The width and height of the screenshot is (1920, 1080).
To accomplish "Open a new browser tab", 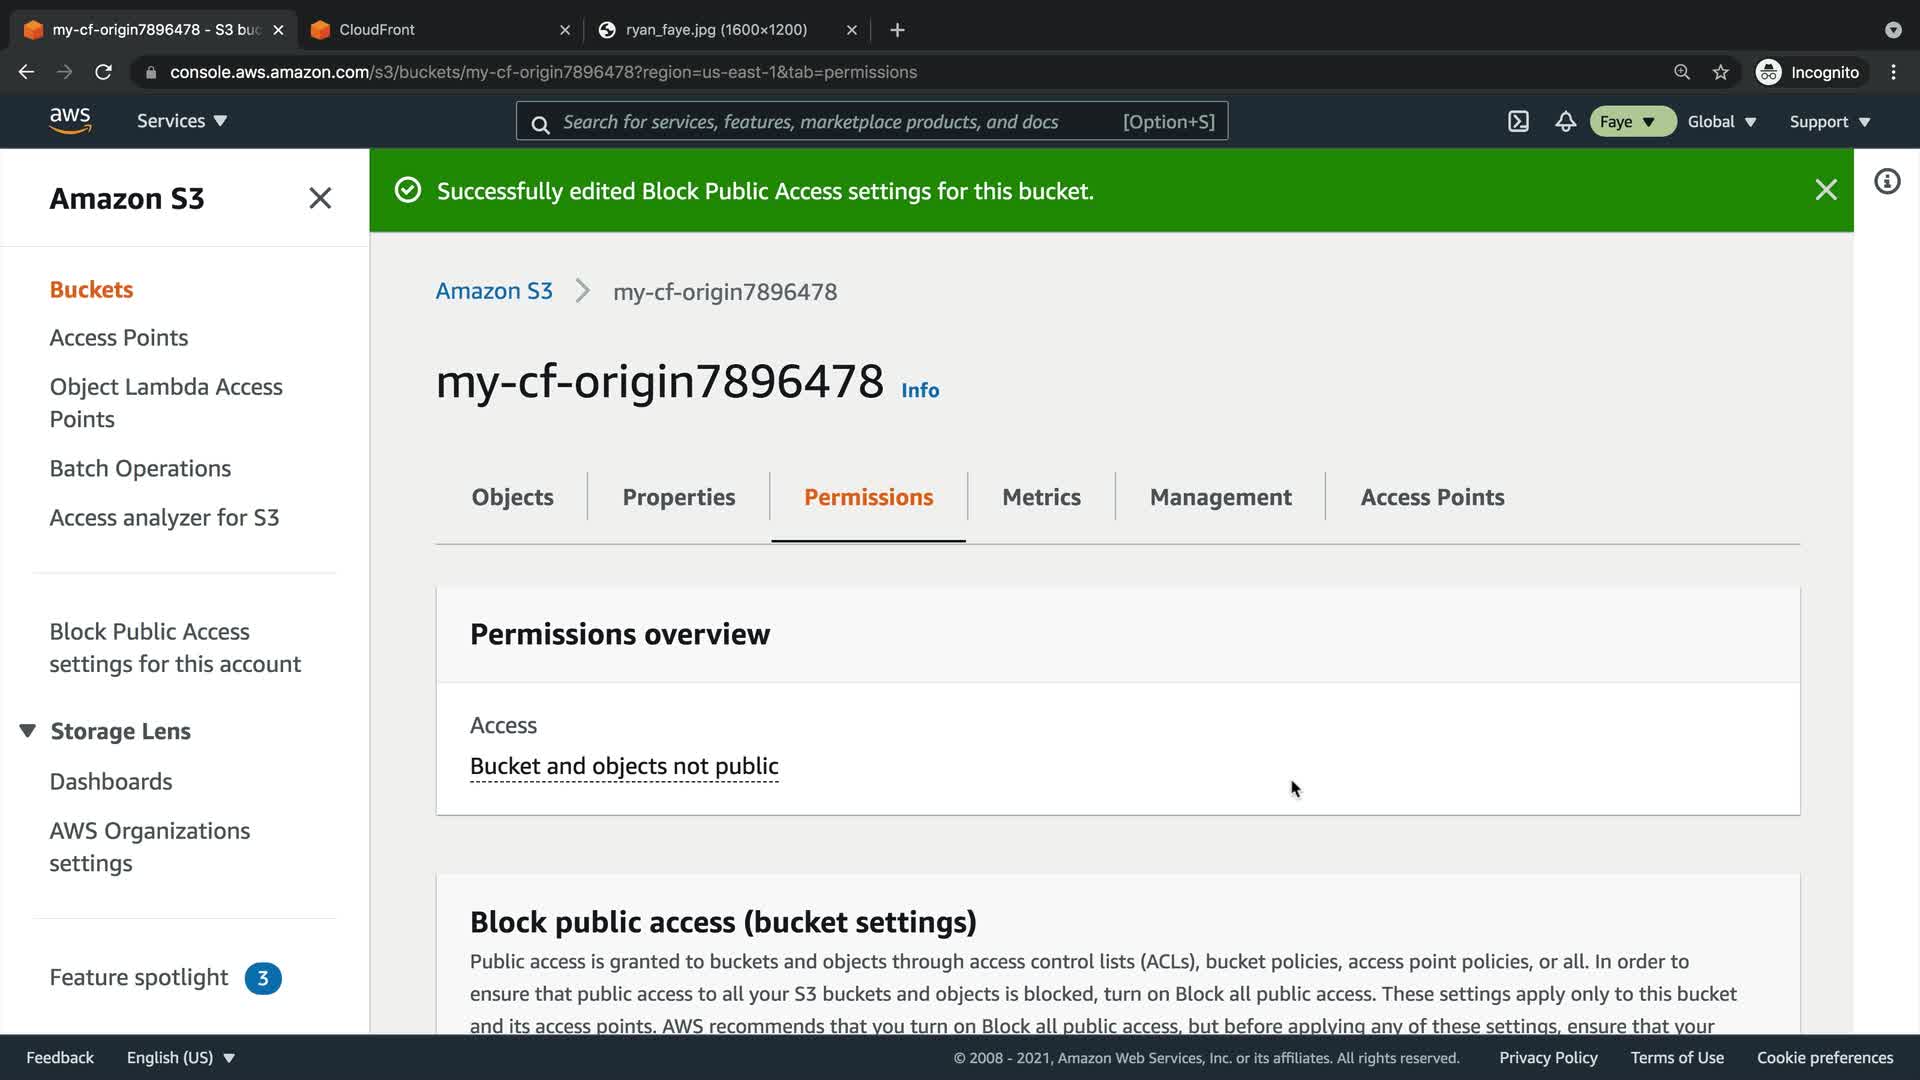I will click(x=897, y=30).
